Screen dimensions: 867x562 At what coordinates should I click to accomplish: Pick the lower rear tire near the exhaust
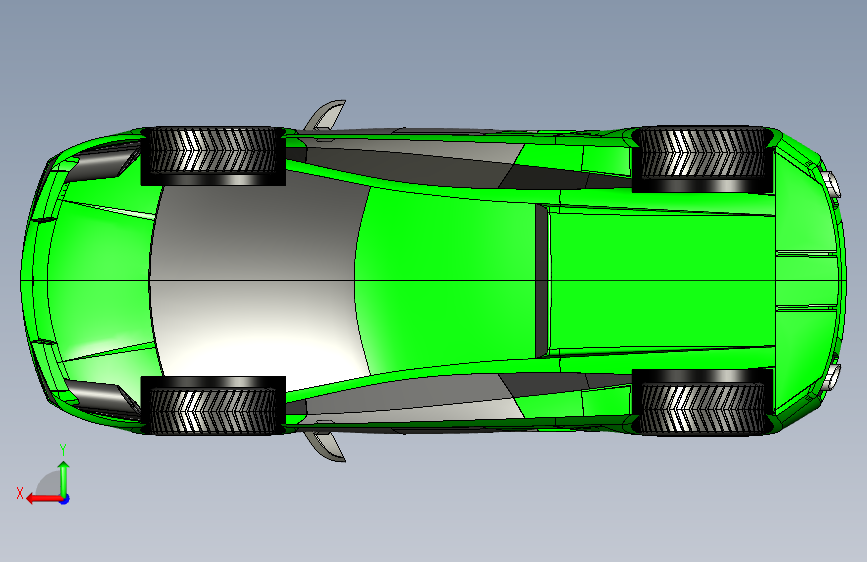702,402
